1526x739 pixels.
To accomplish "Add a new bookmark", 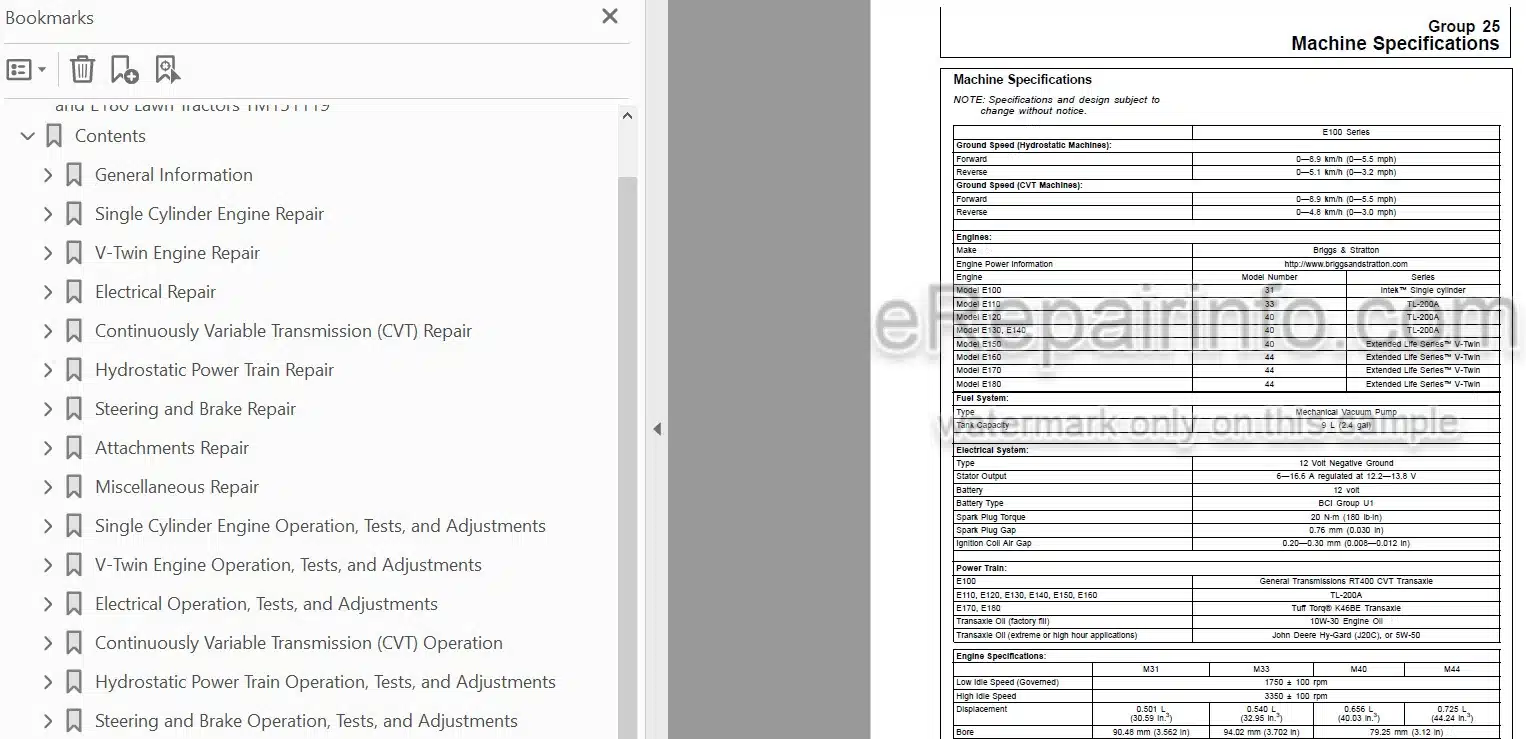I will tap(125, 69).
